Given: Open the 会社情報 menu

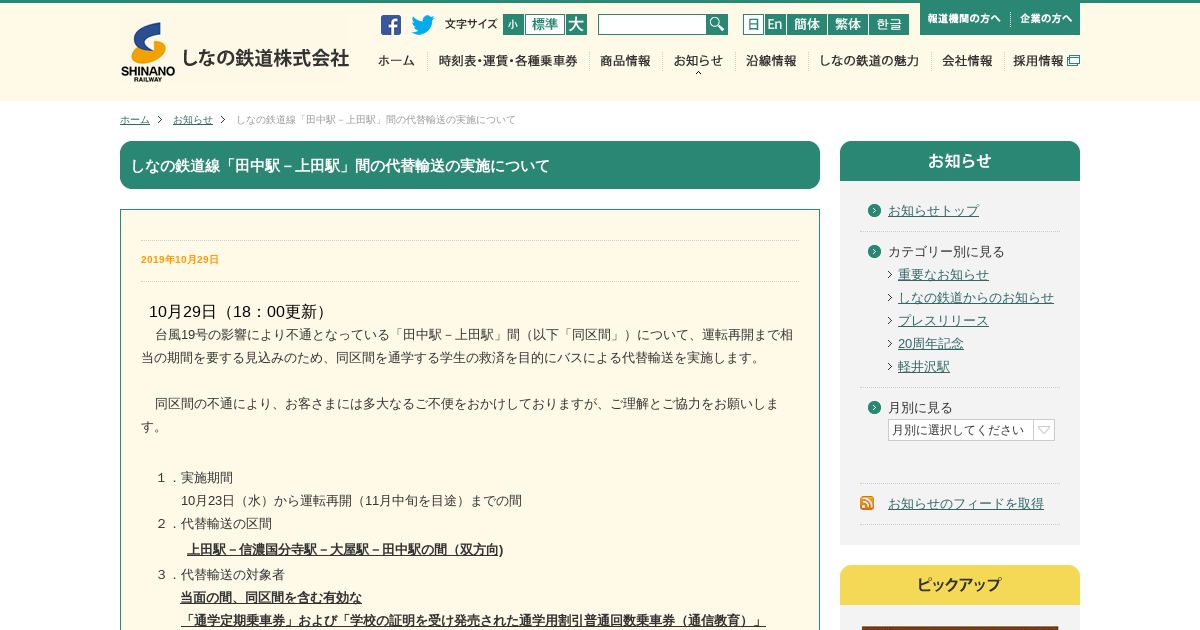Looking at the screenshot, I should coord(967,61).
